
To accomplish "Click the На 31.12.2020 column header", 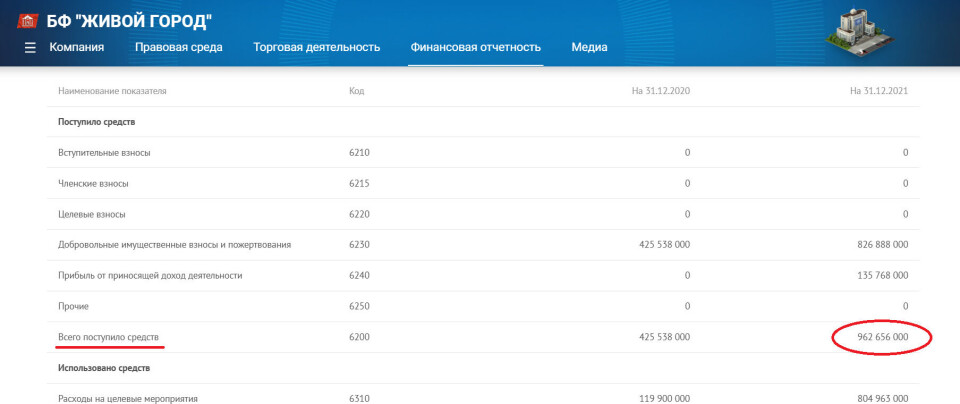I will tap(660, 91).
